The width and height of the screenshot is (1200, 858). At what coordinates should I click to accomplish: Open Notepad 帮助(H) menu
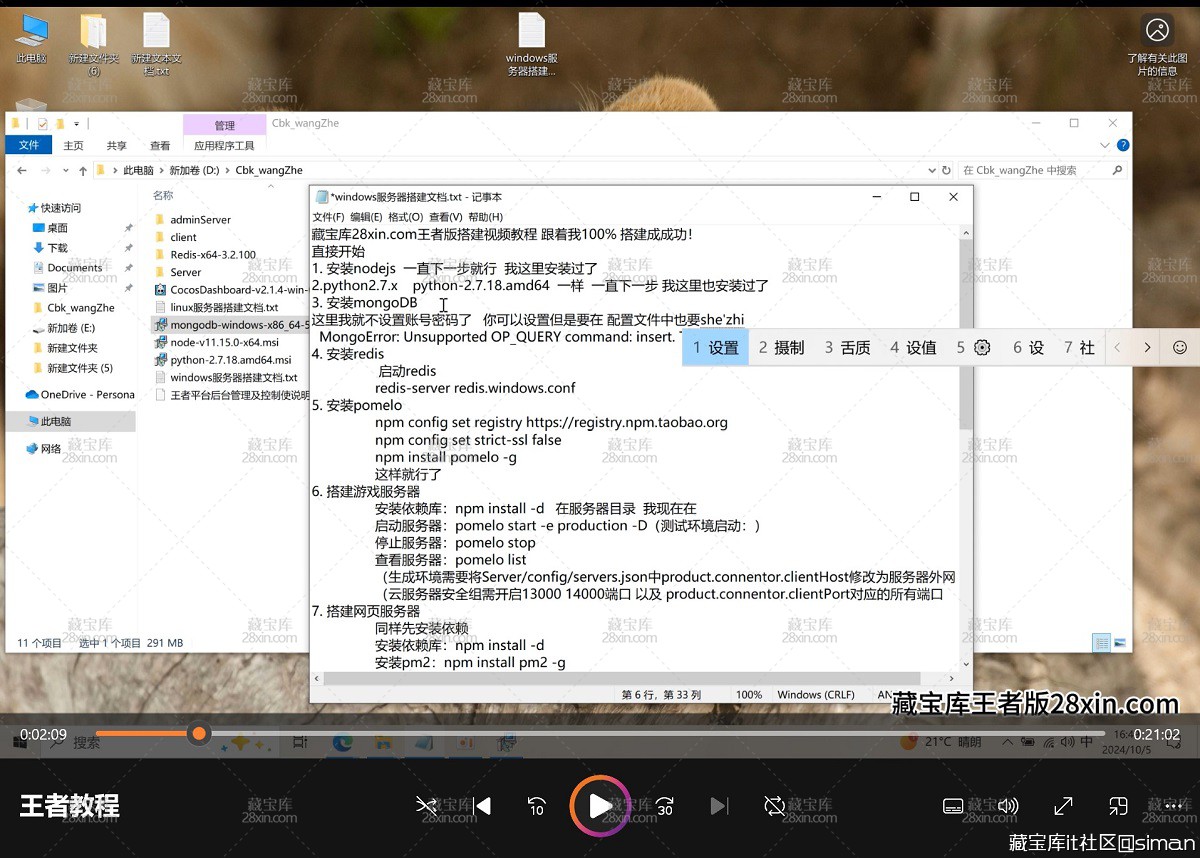click(x=485, y=217)
